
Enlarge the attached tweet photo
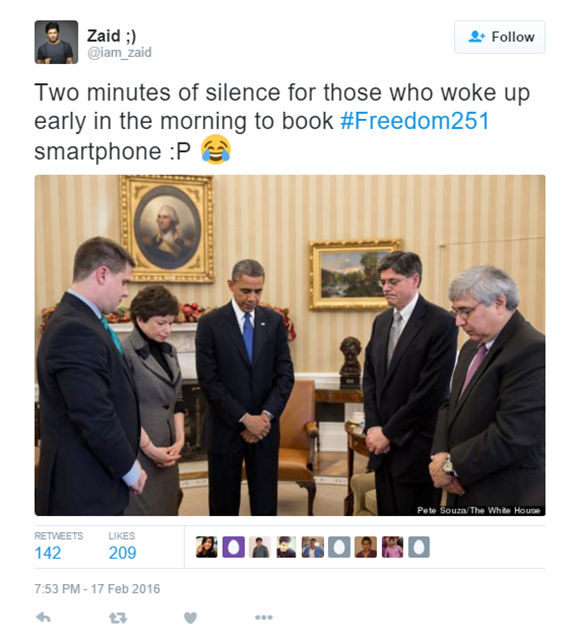point(290,345)
